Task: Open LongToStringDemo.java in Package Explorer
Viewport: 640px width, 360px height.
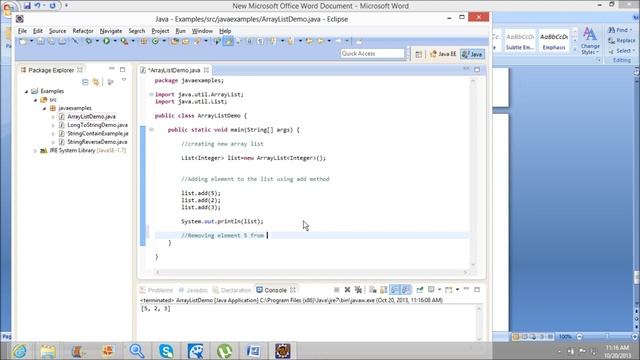Action: point(97,125)
